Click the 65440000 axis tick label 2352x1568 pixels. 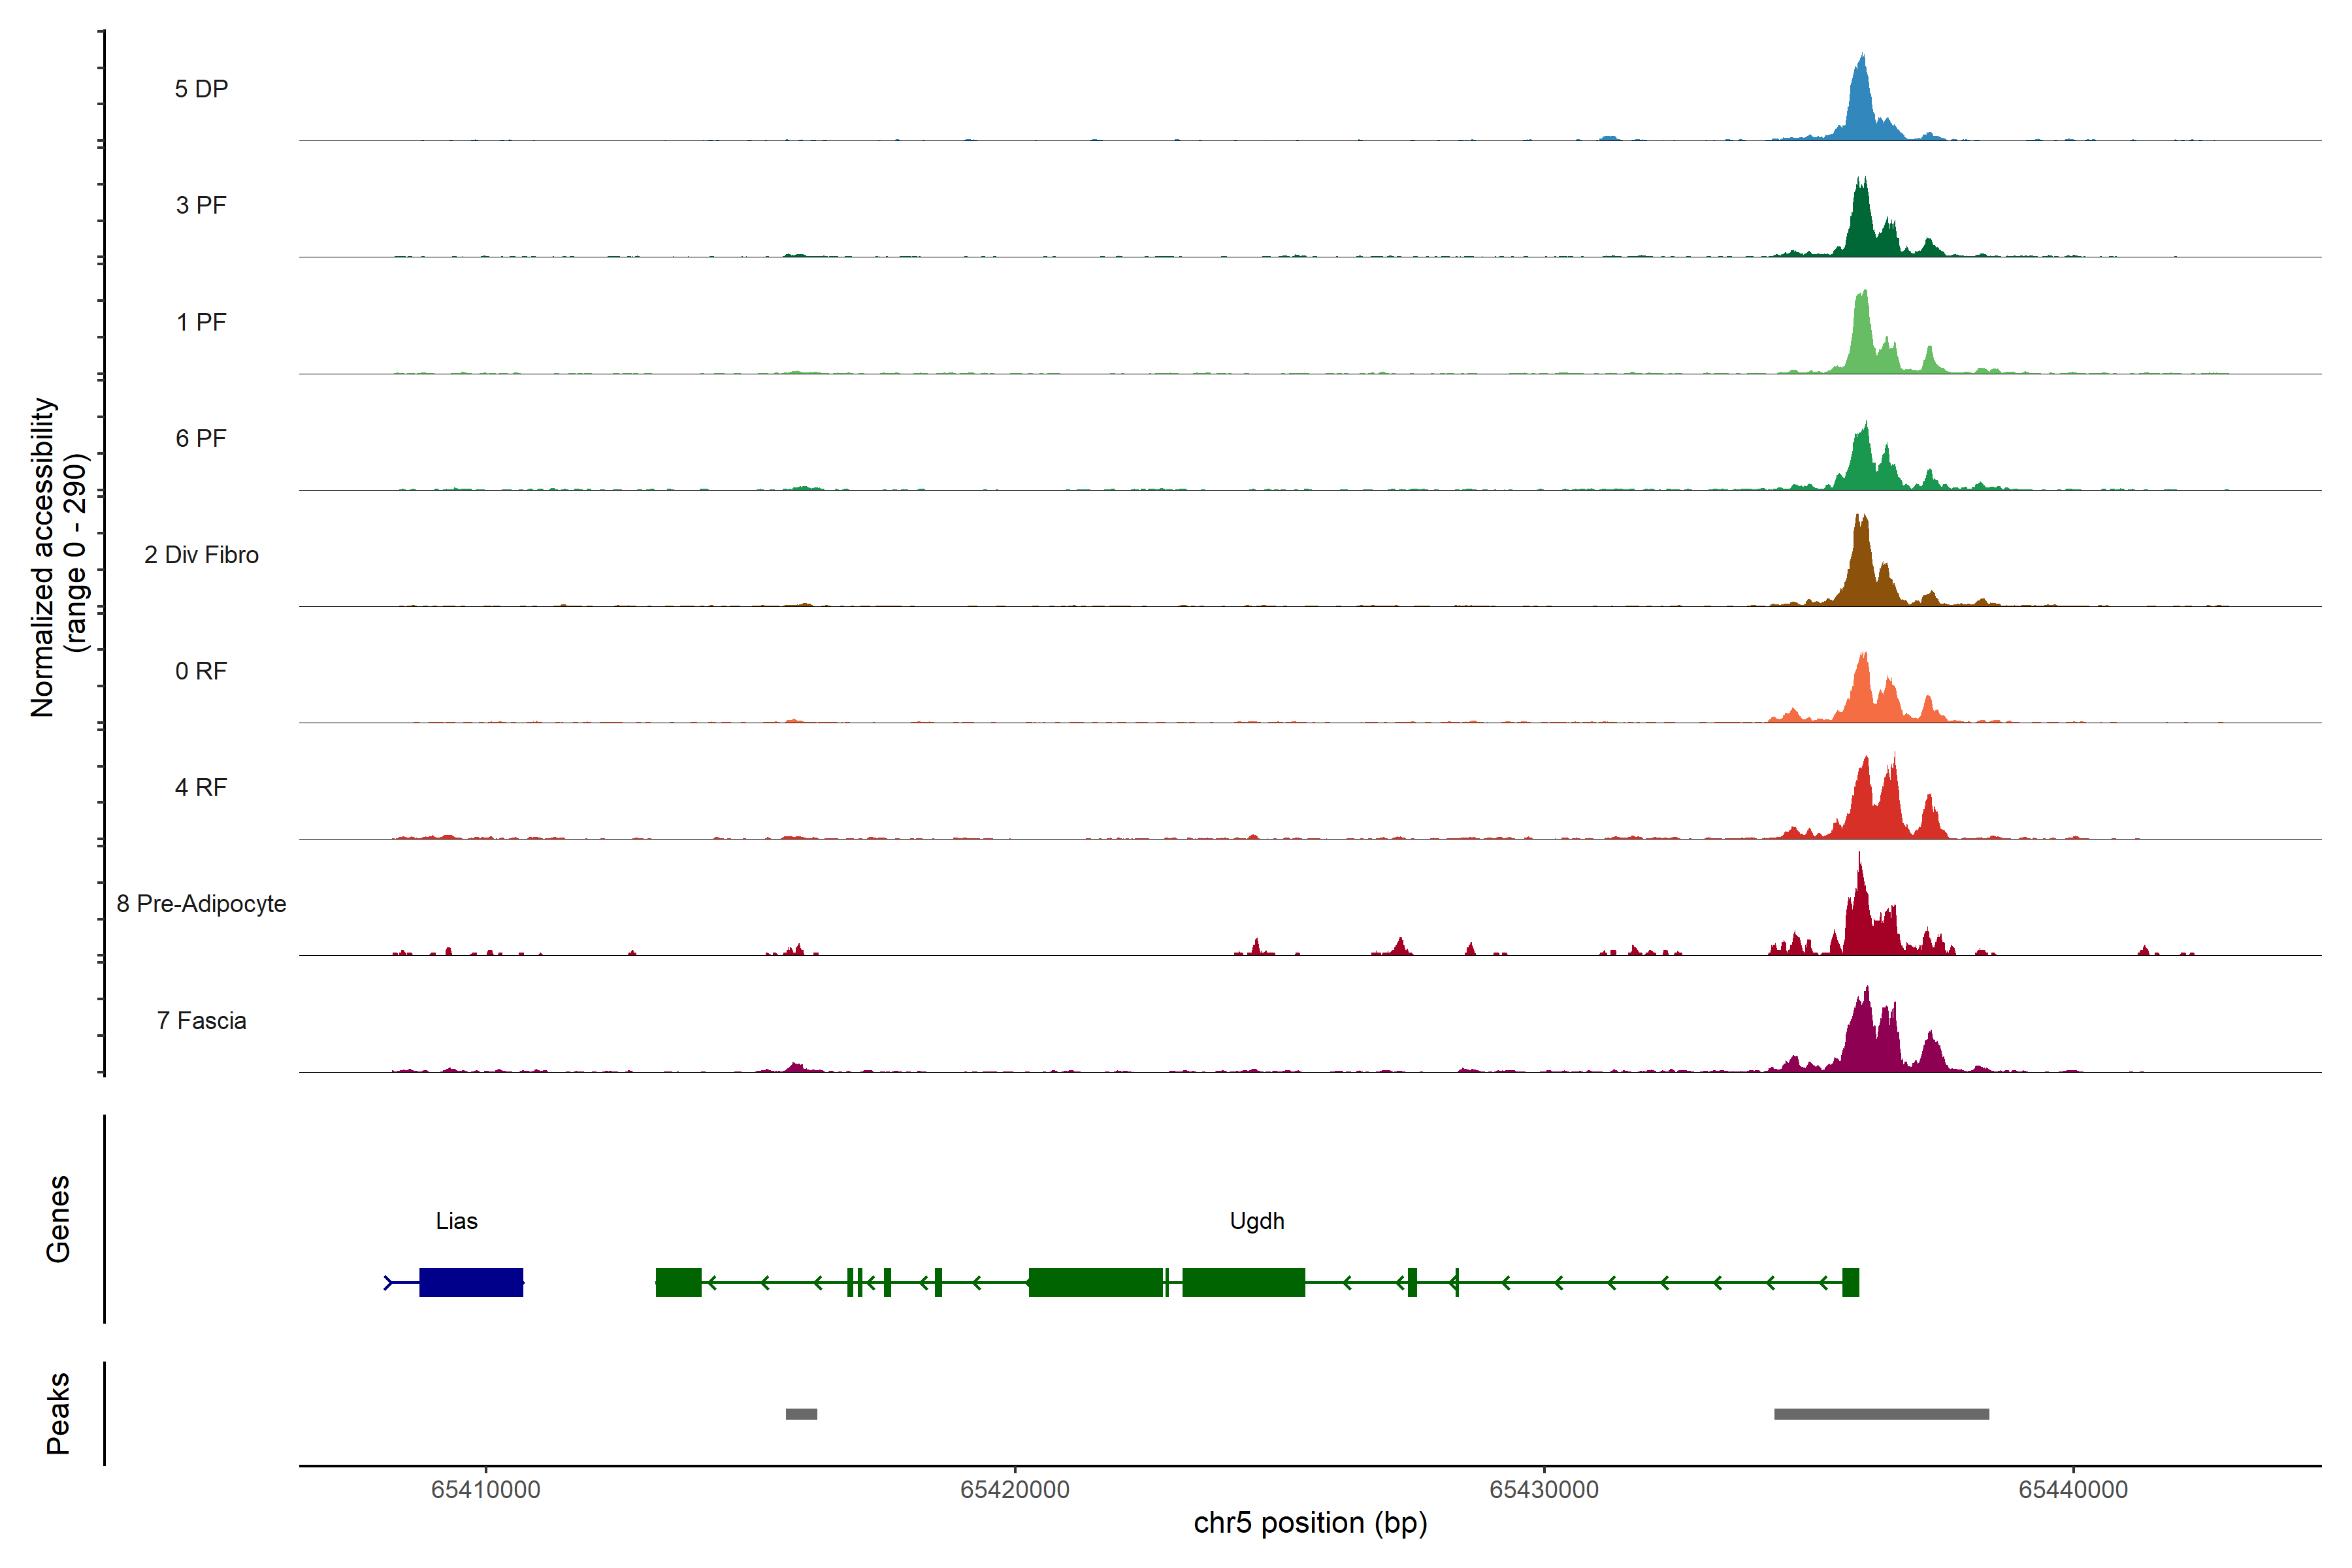[x=2073, y=1490]
